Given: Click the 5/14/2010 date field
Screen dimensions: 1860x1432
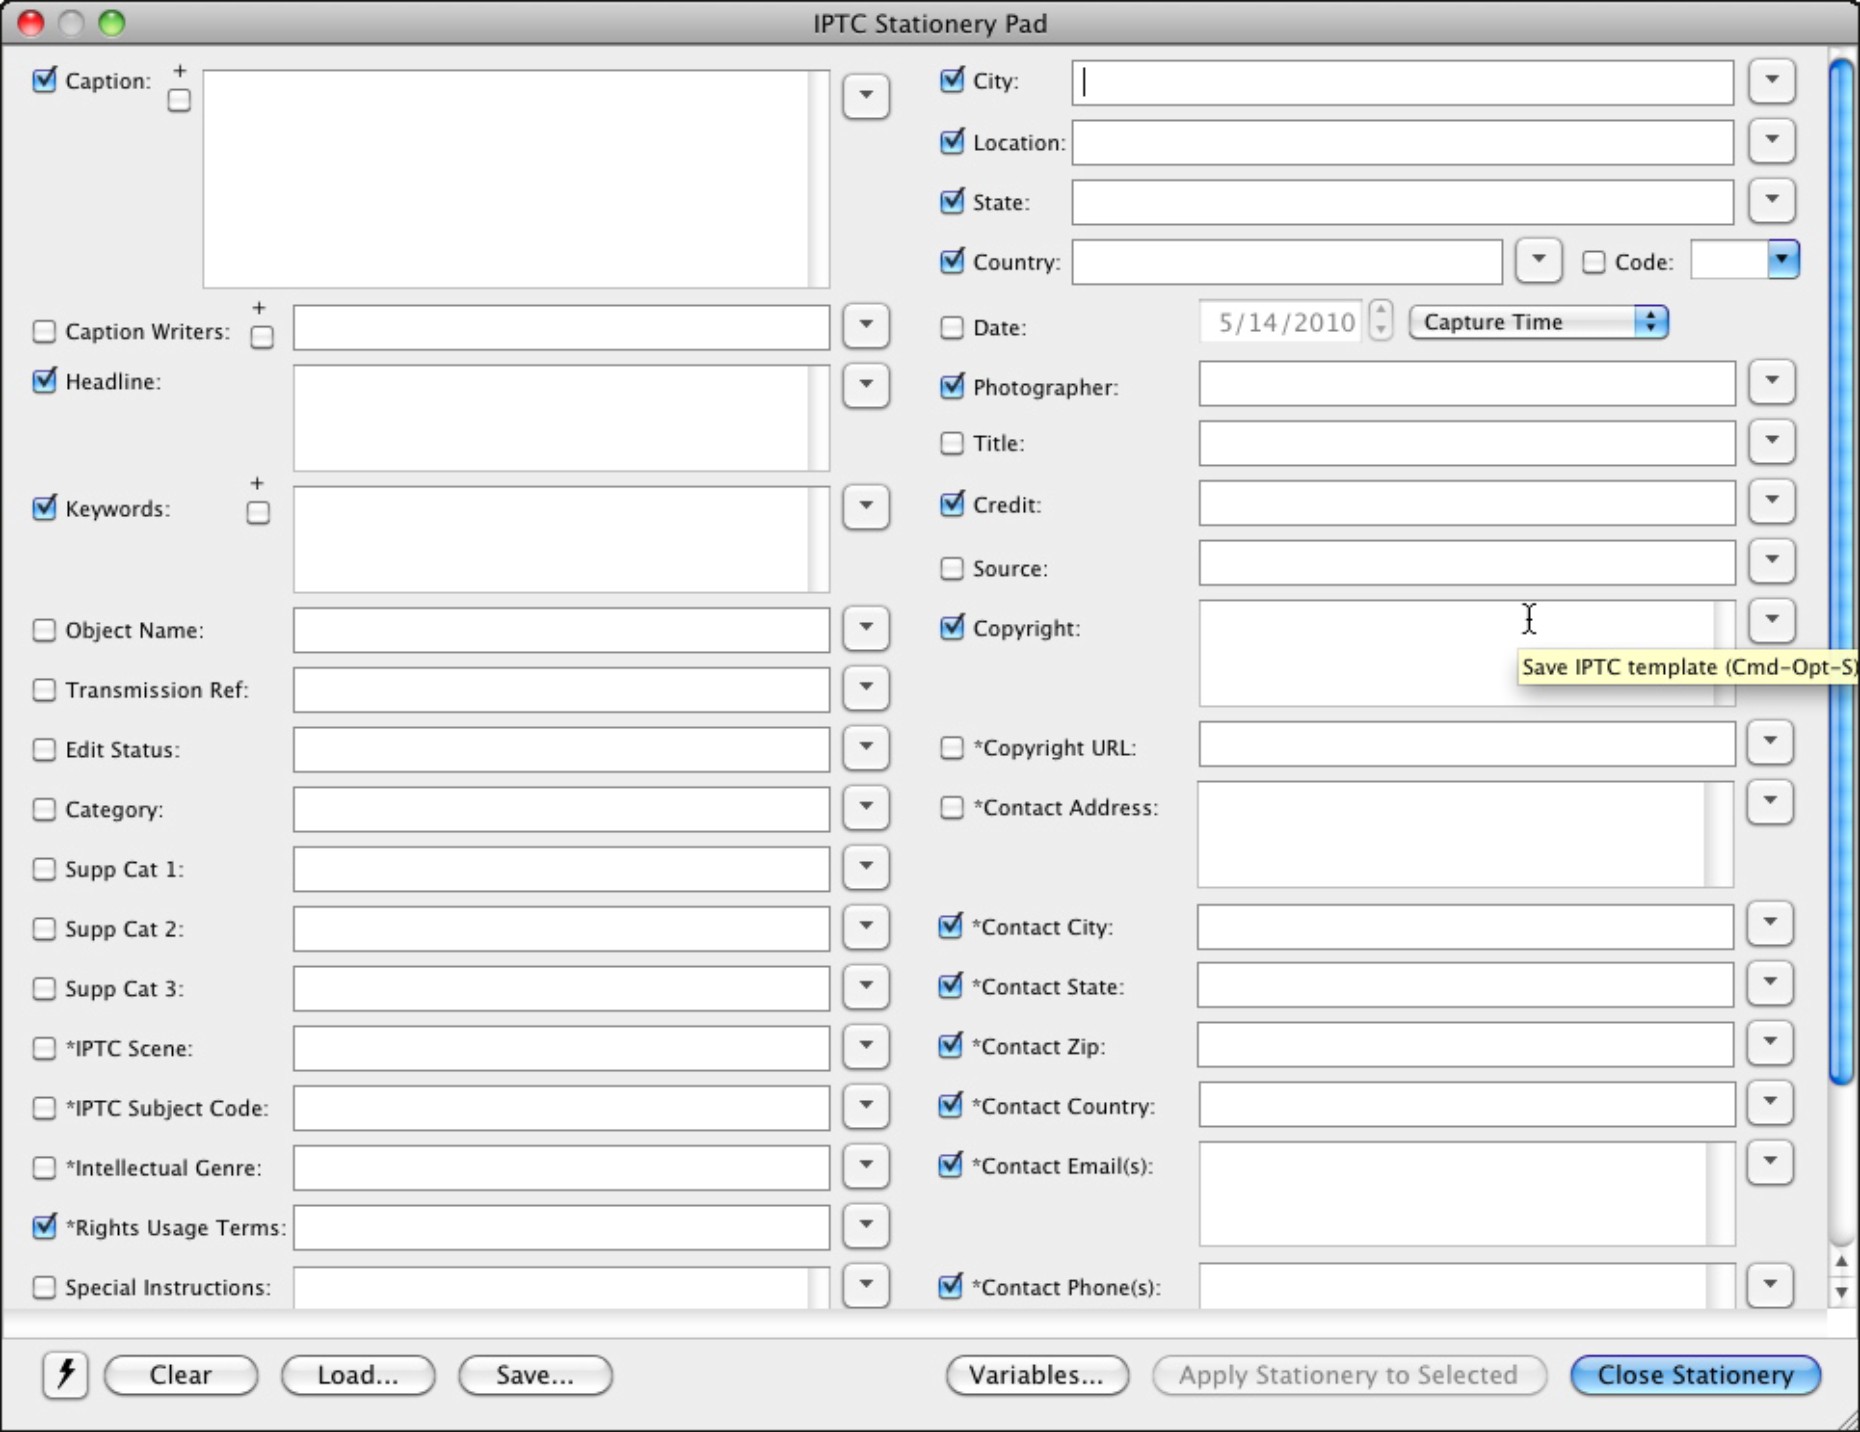Looking at the screenshot, I should 1281,322.
